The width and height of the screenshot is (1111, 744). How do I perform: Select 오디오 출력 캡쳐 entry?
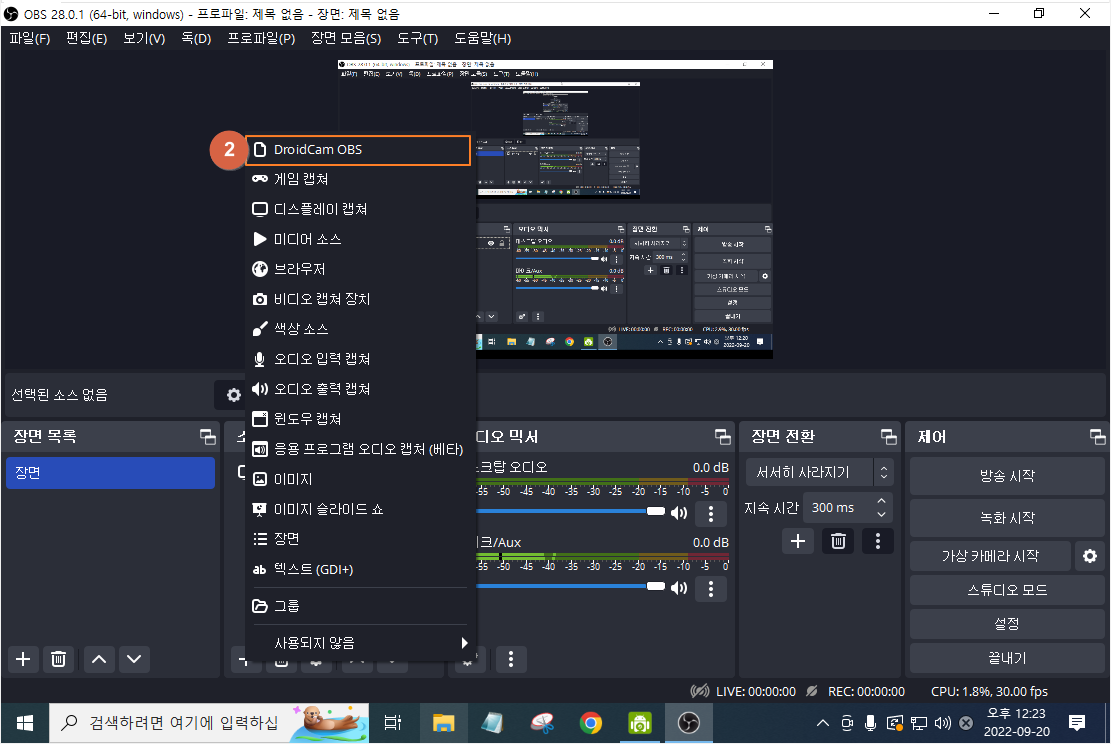[x=360, y=389]
